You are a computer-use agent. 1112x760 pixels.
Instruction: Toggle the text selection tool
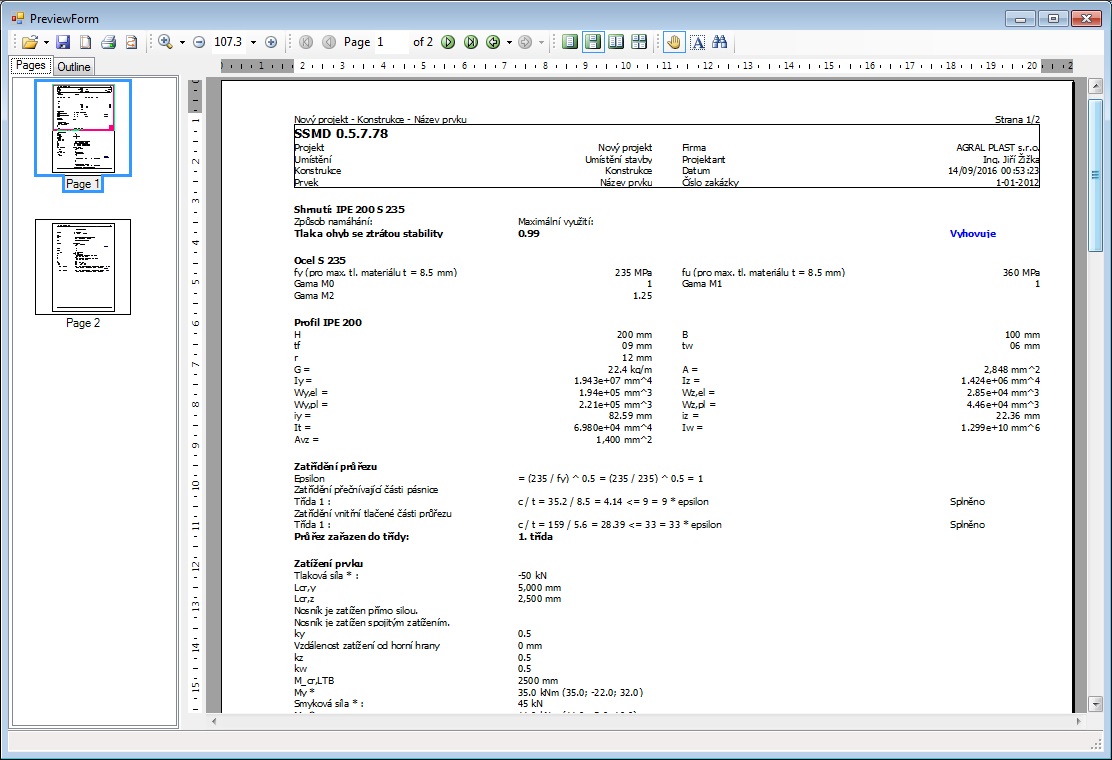[697, 42]
